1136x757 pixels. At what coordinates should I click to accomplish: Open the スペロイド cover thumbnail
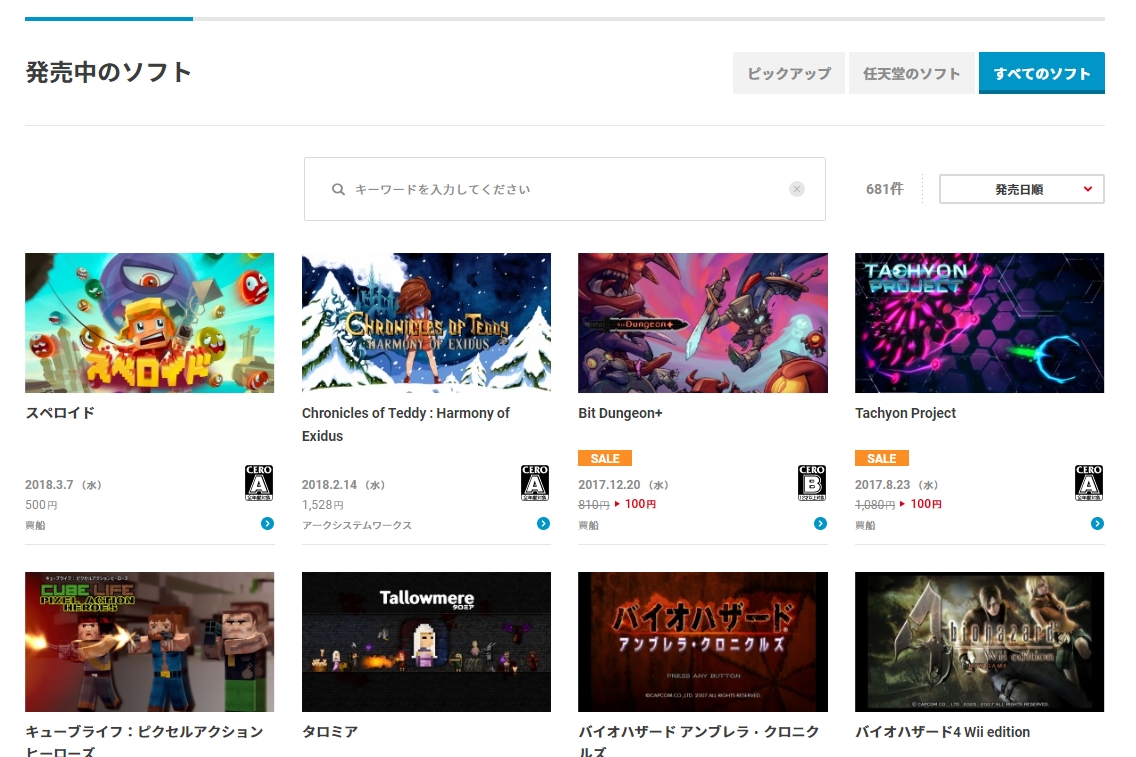point(149,322)
